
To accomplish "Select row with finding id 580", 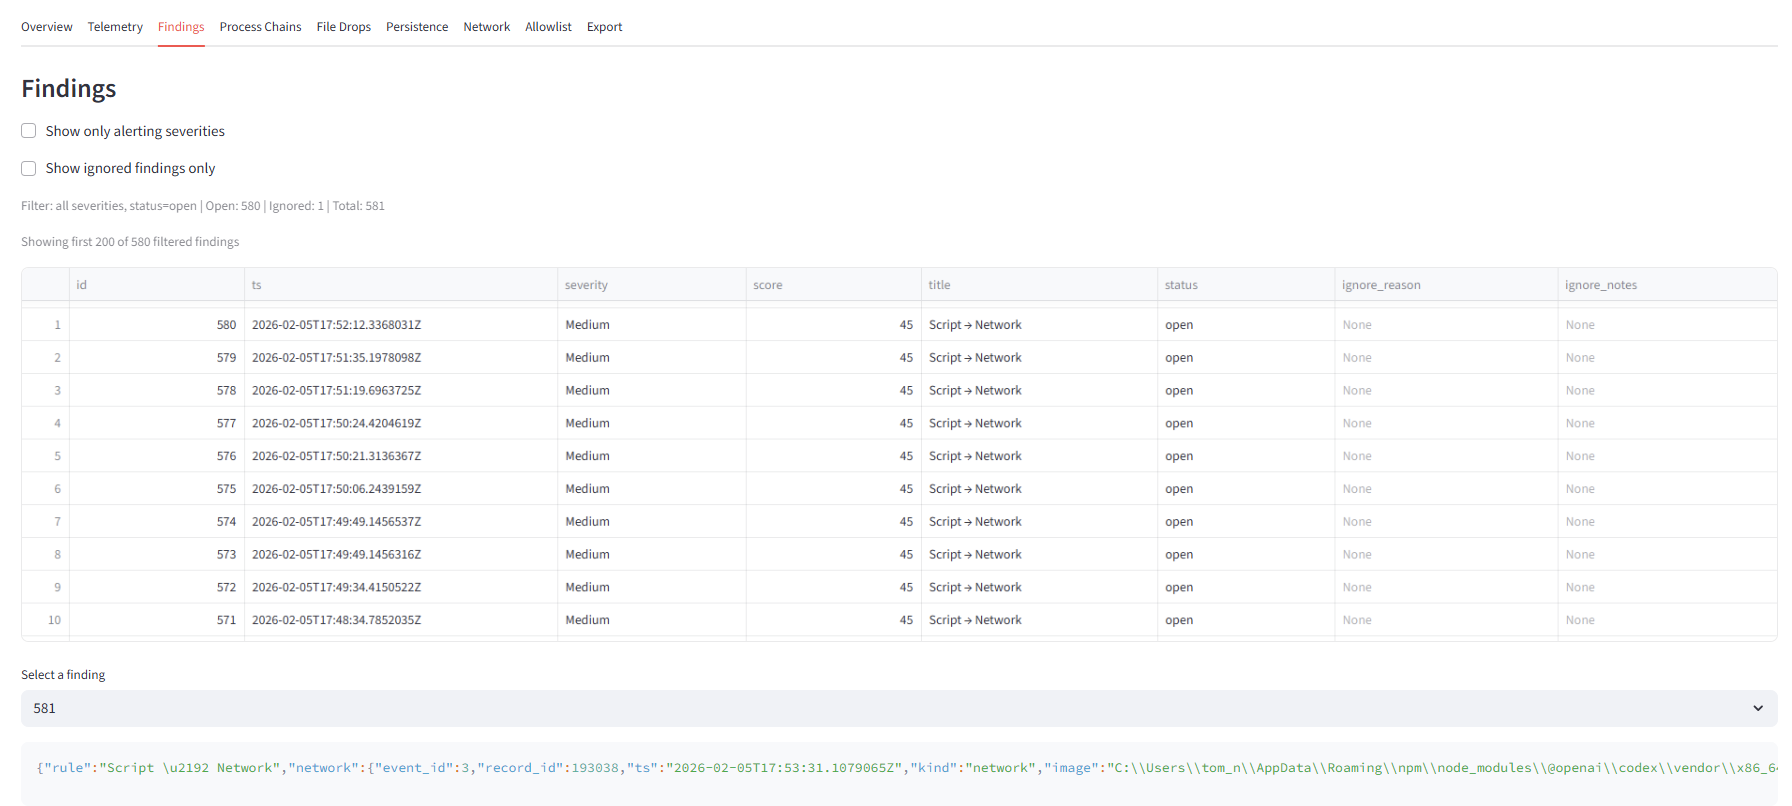I will pos(226,325).
